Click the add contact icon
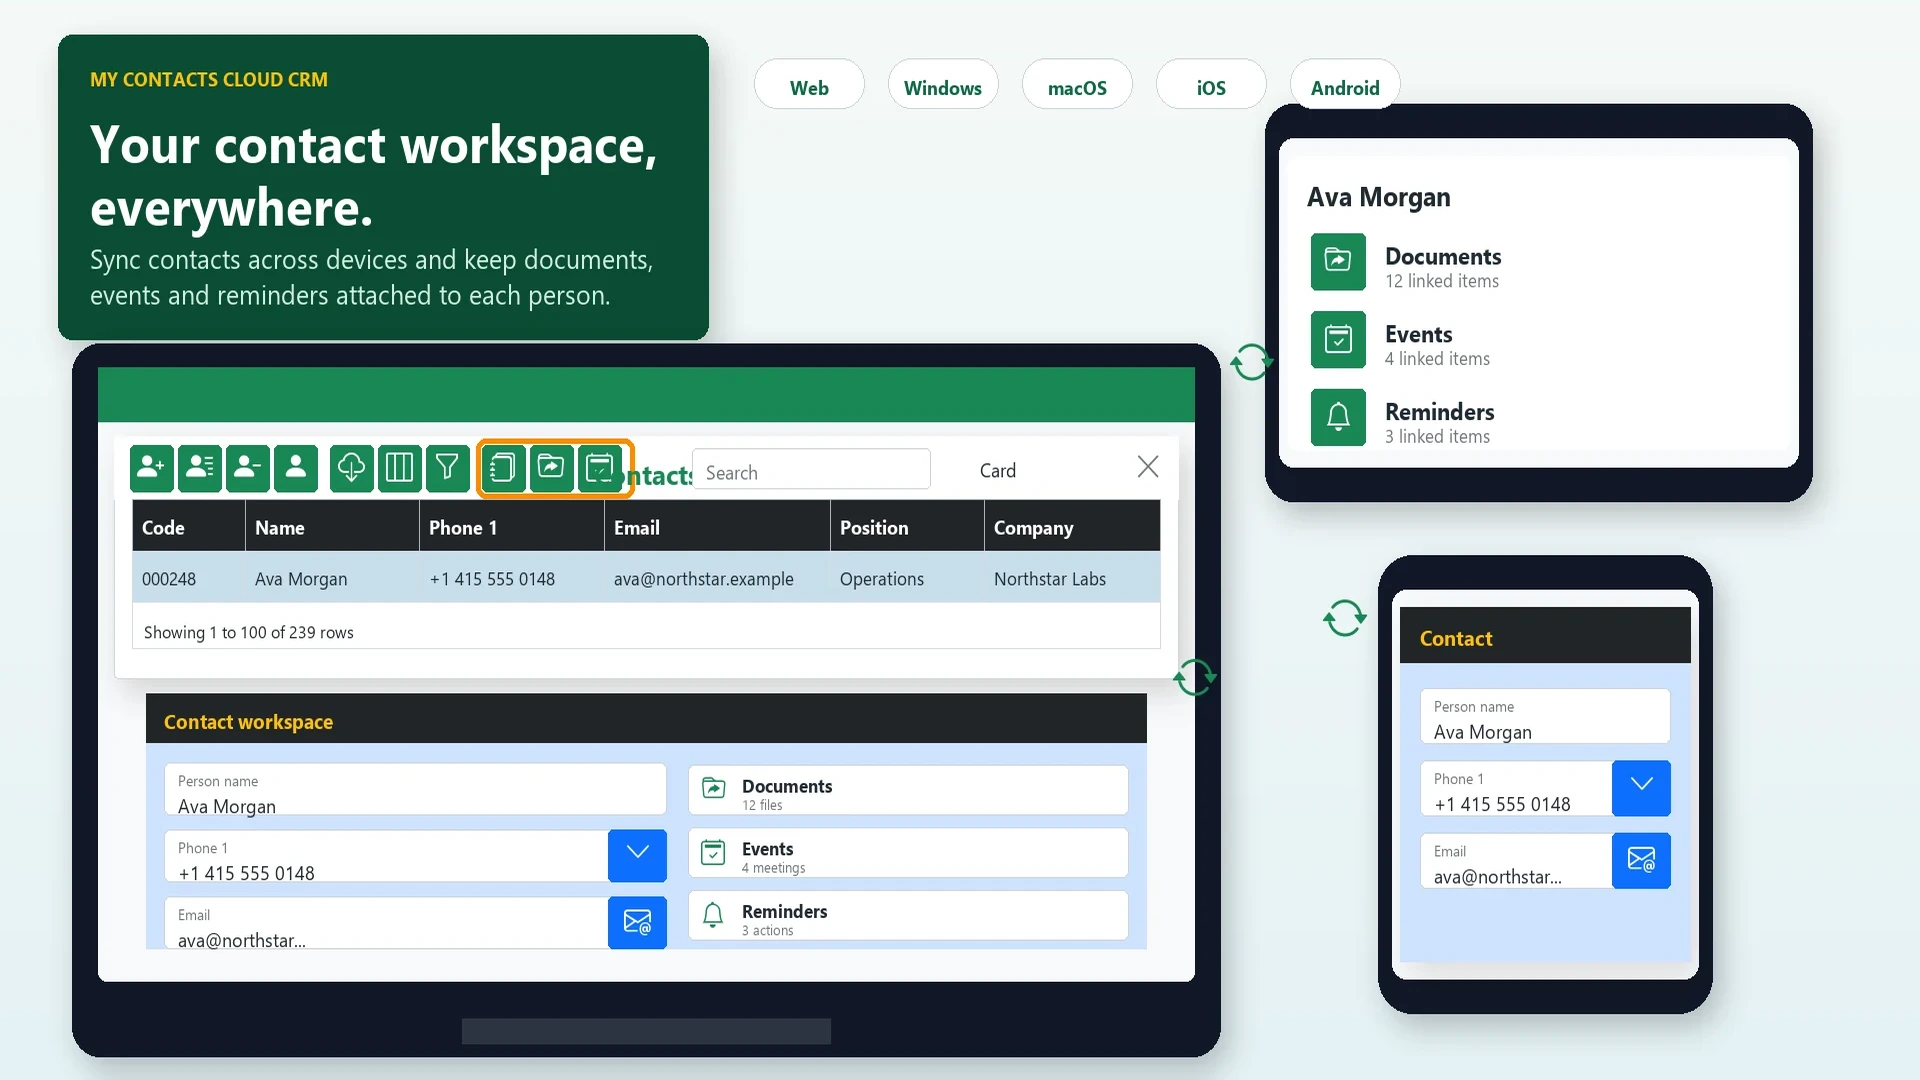 [x=152, y=467]
